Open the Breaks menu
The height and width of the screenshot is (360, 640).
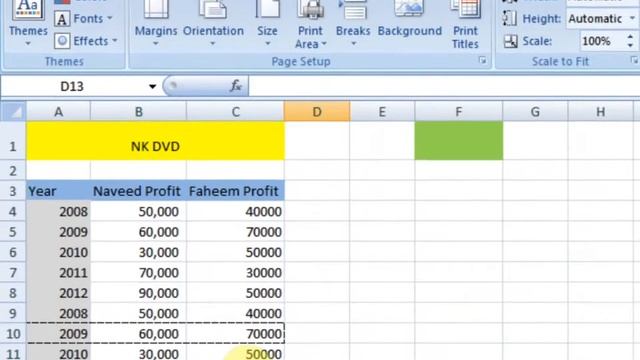coord(353,24)
